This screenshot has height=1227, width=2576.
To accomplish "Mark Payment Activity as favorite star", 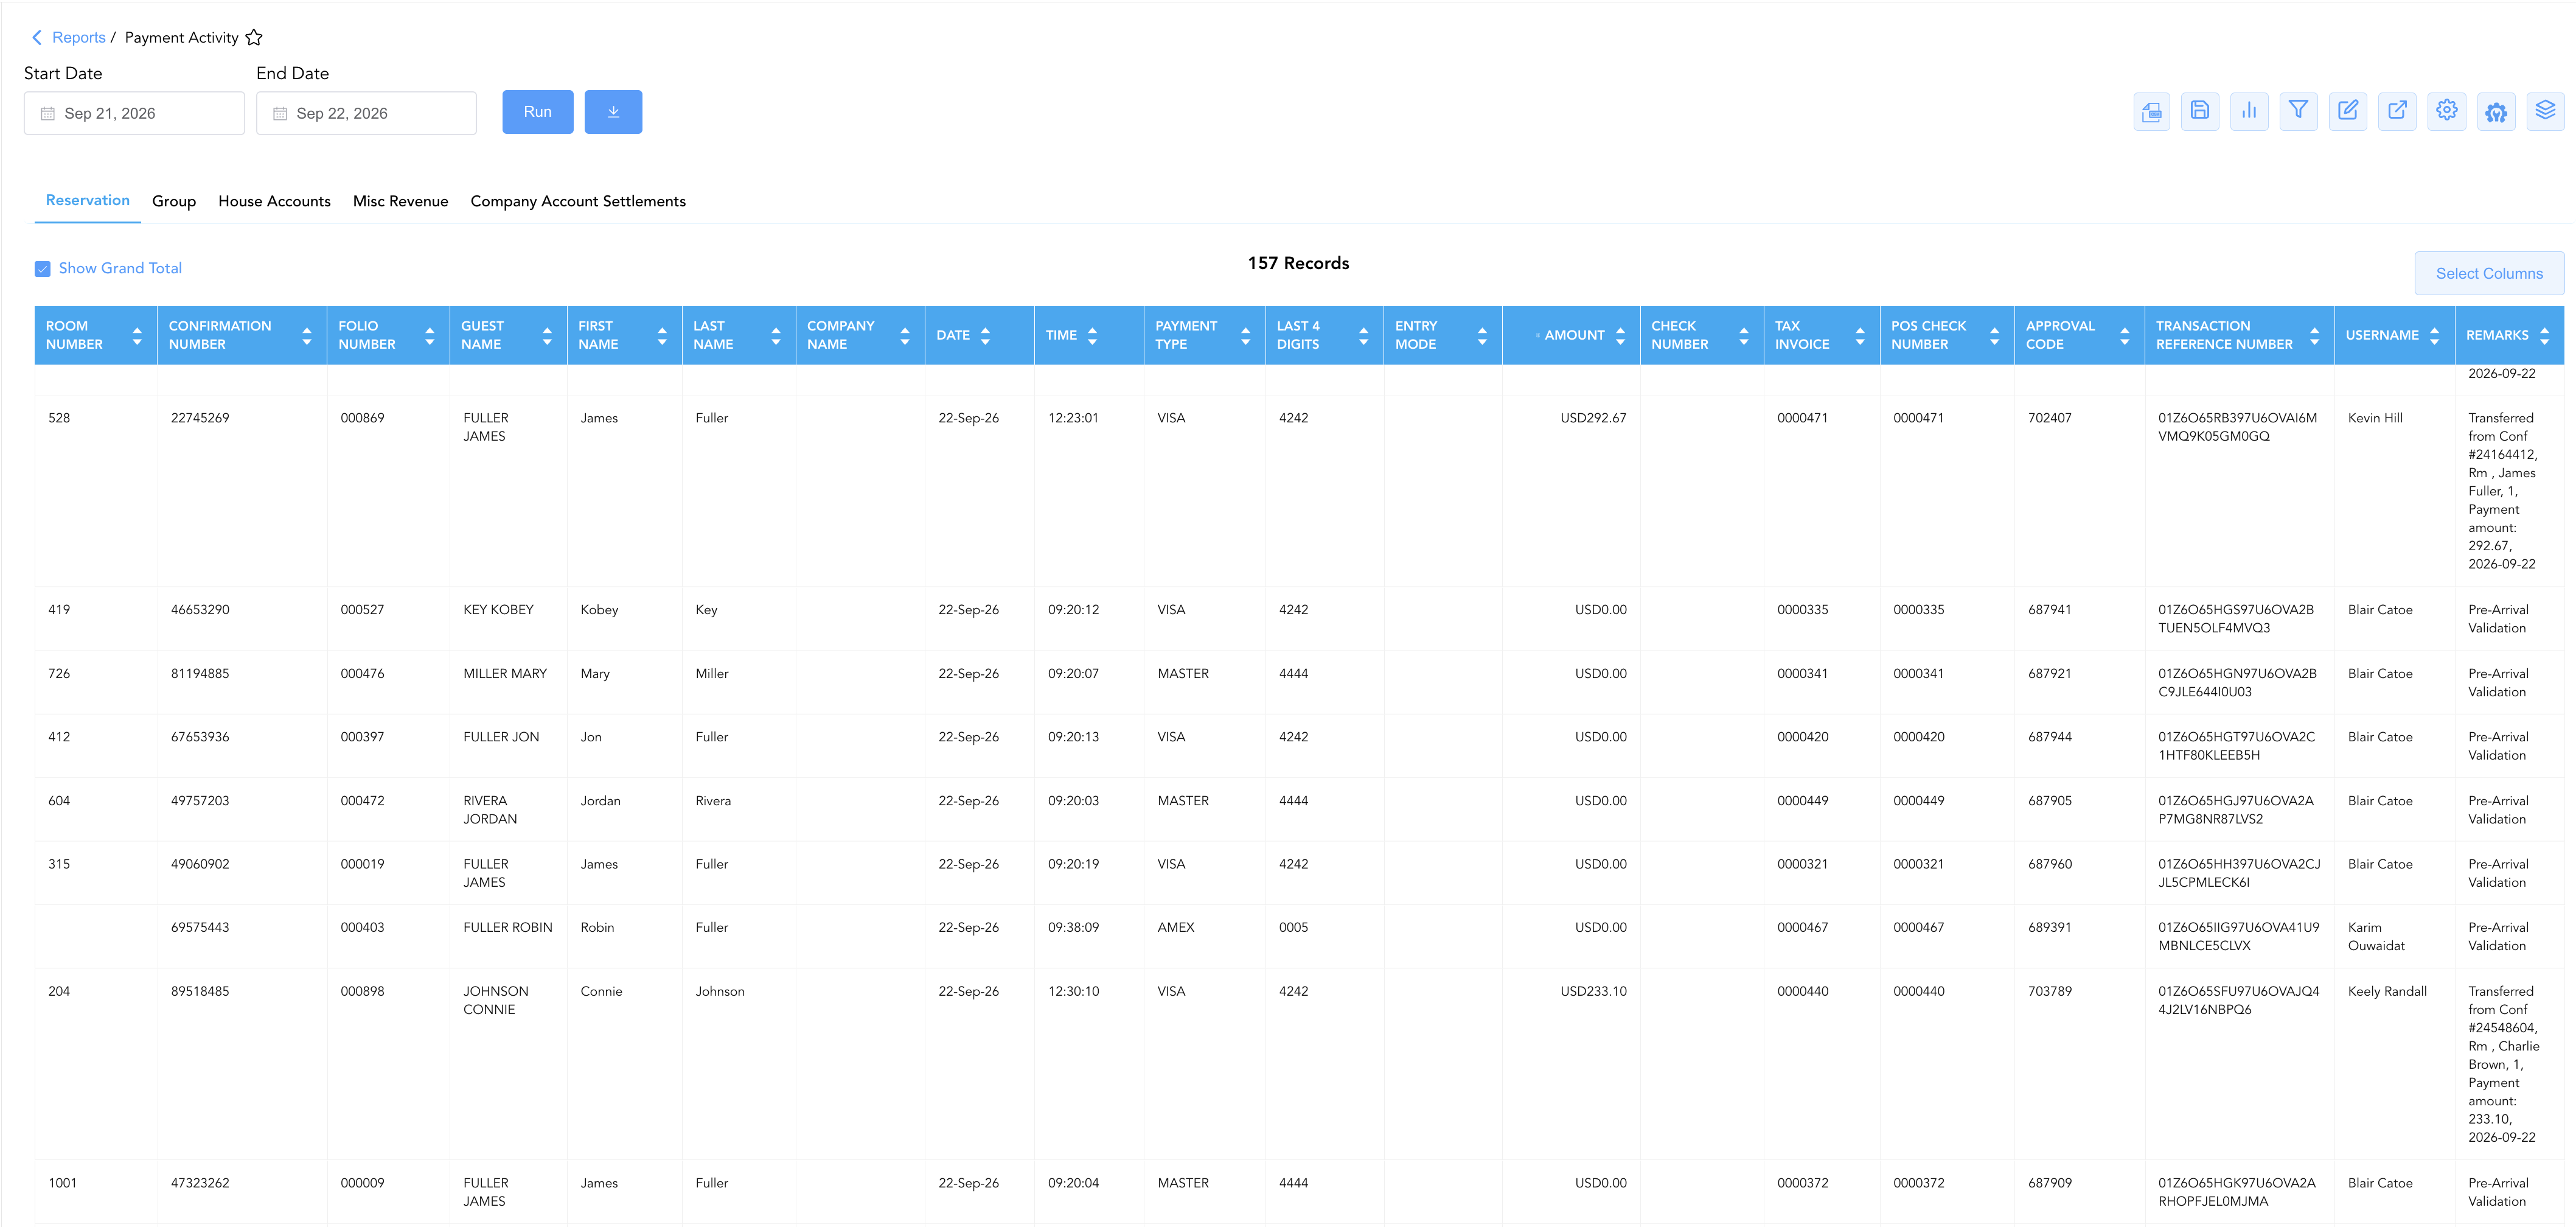I will (x=254, y=37).
